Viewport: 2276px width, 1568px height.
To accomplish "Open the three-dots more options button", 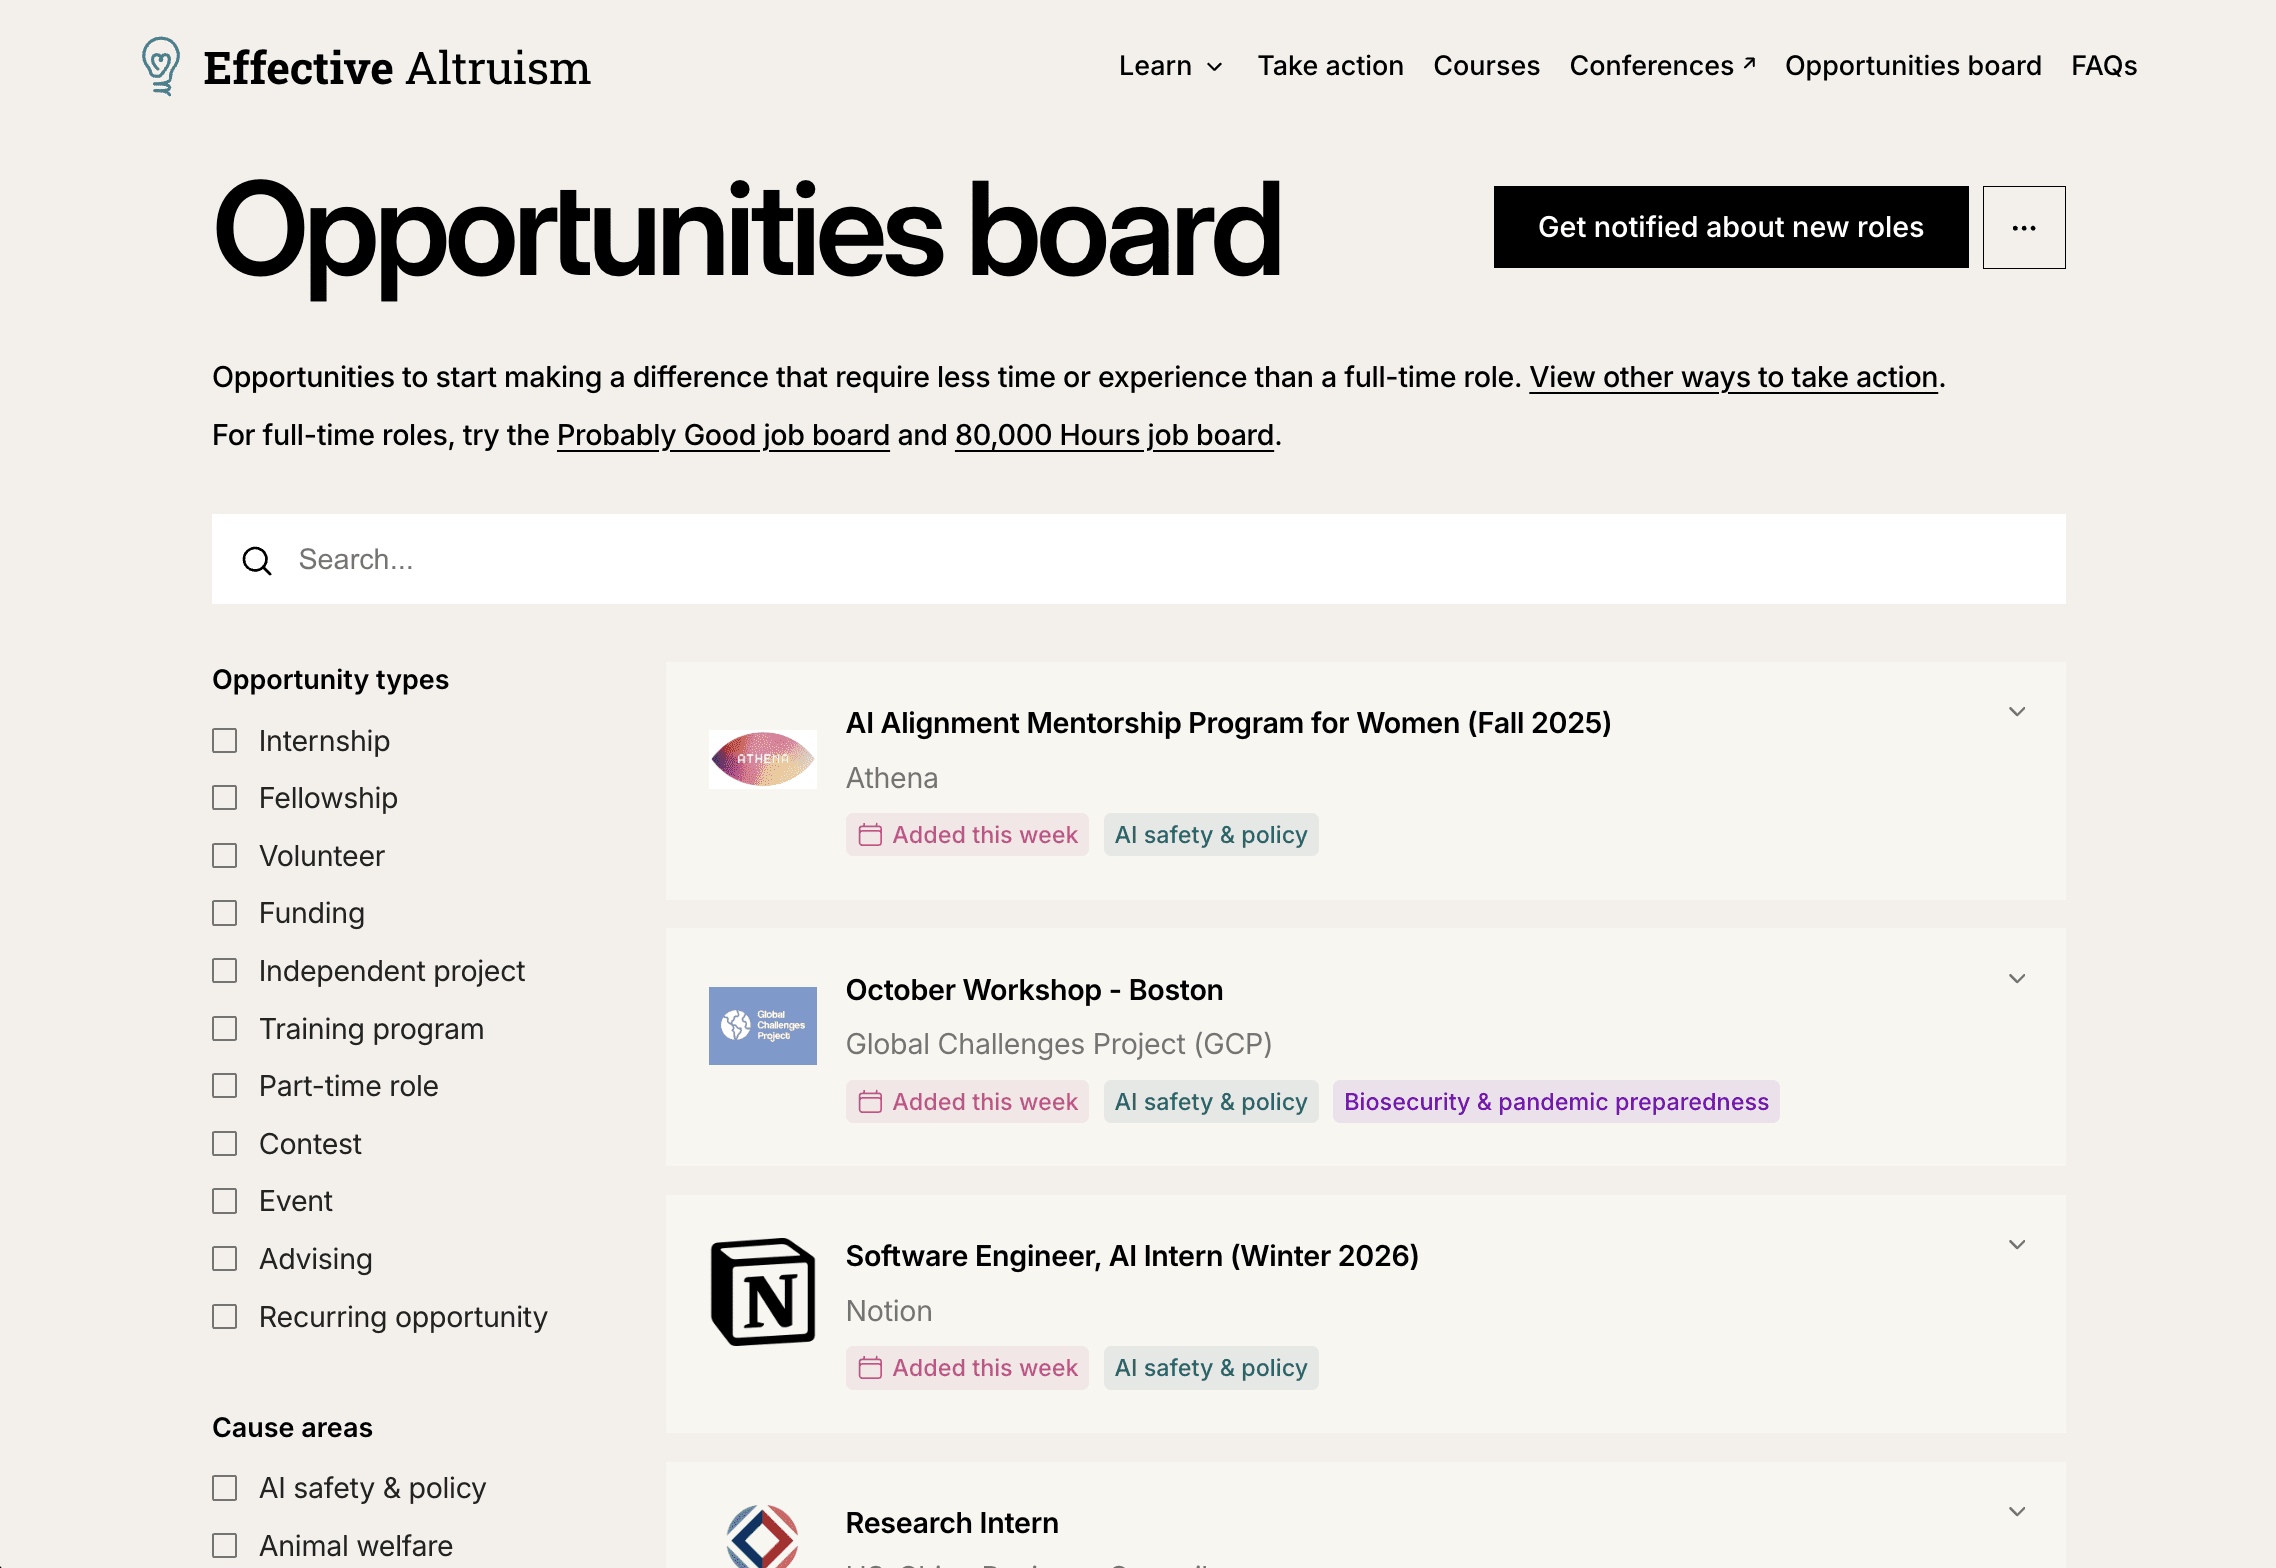I will [2023, 228].
